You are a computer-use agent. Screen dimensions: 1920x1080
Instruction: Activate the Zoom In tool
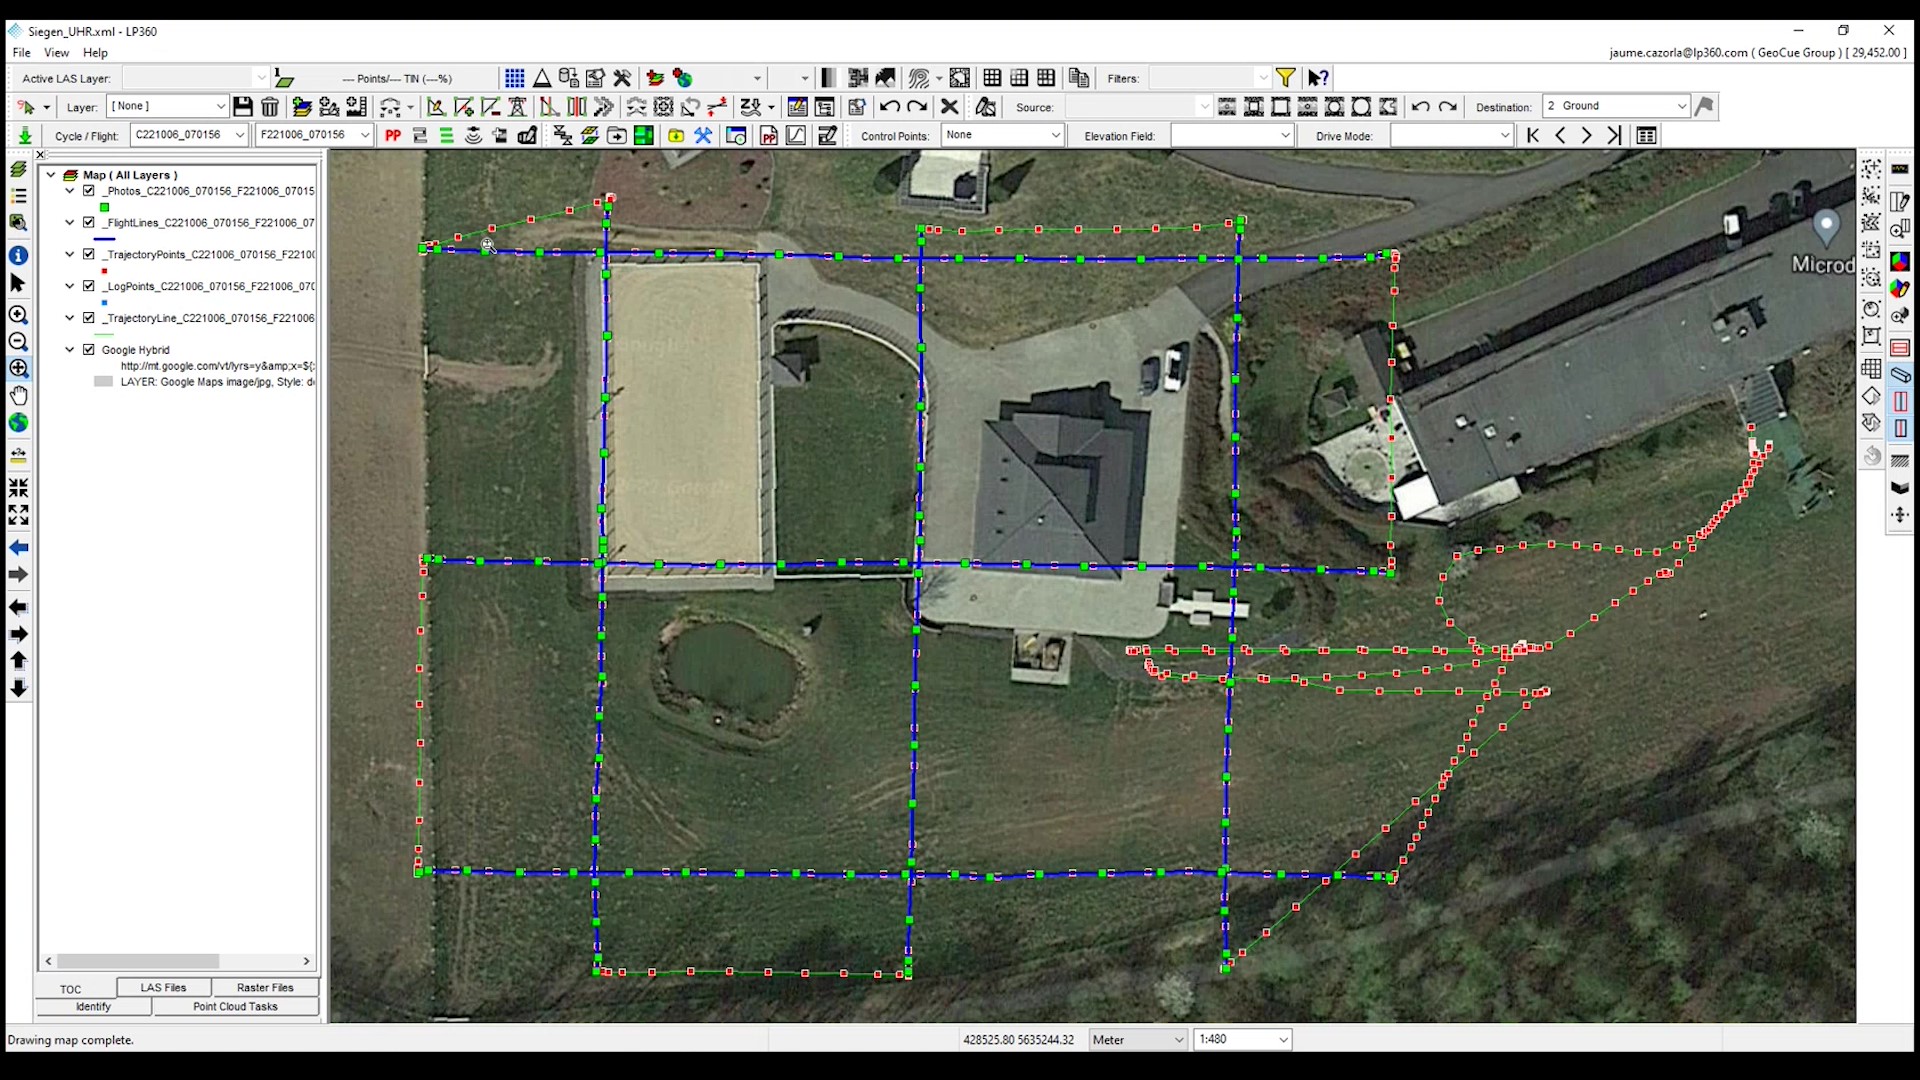click(19, 313)
